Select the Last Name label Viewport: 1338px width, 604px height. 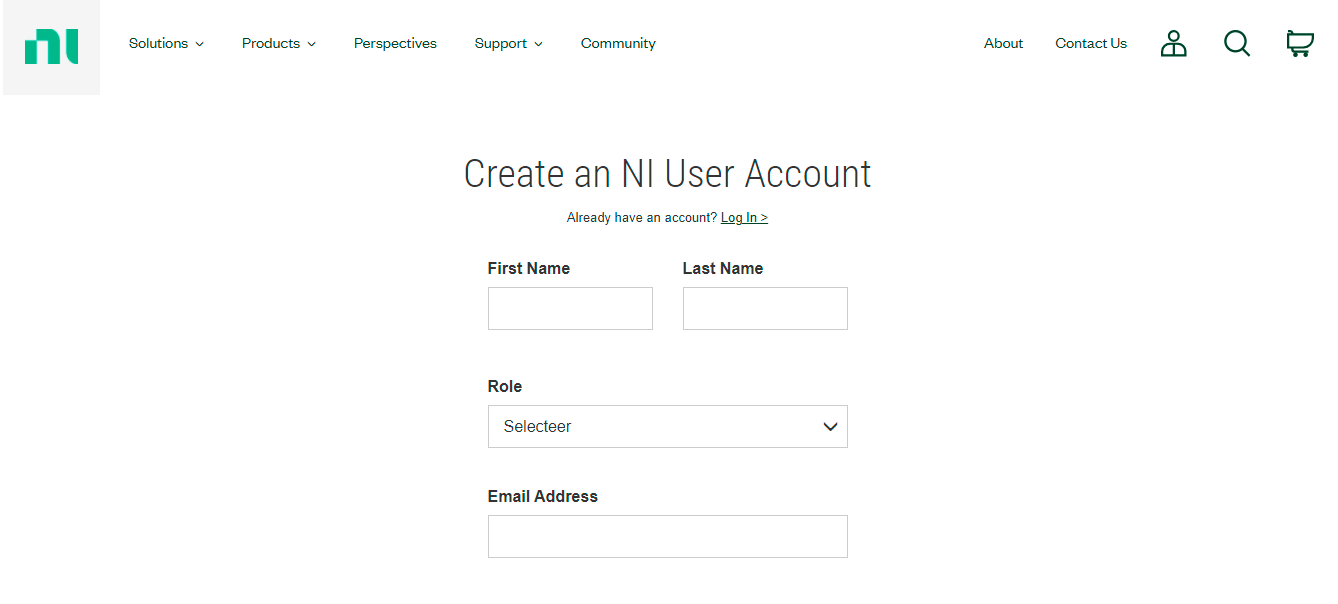click(x=723, y=268)
